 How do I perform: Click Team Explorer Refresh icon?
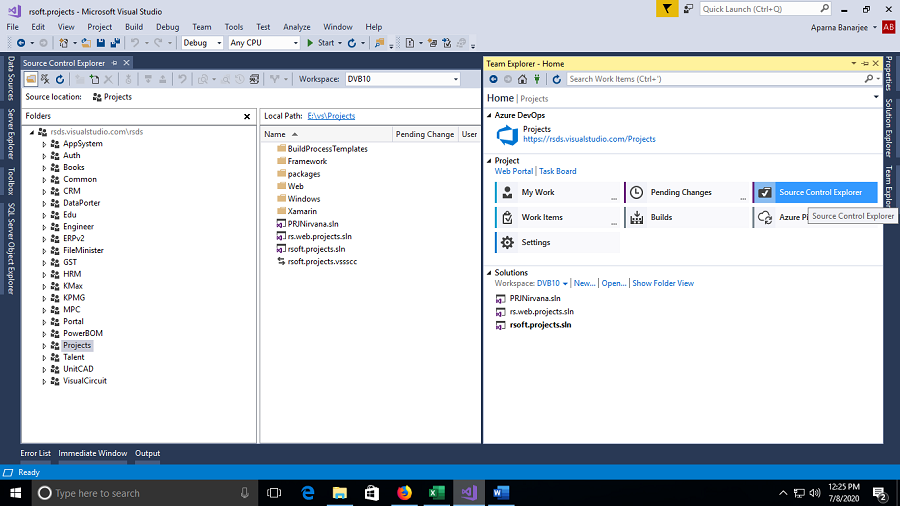(556, 79)
